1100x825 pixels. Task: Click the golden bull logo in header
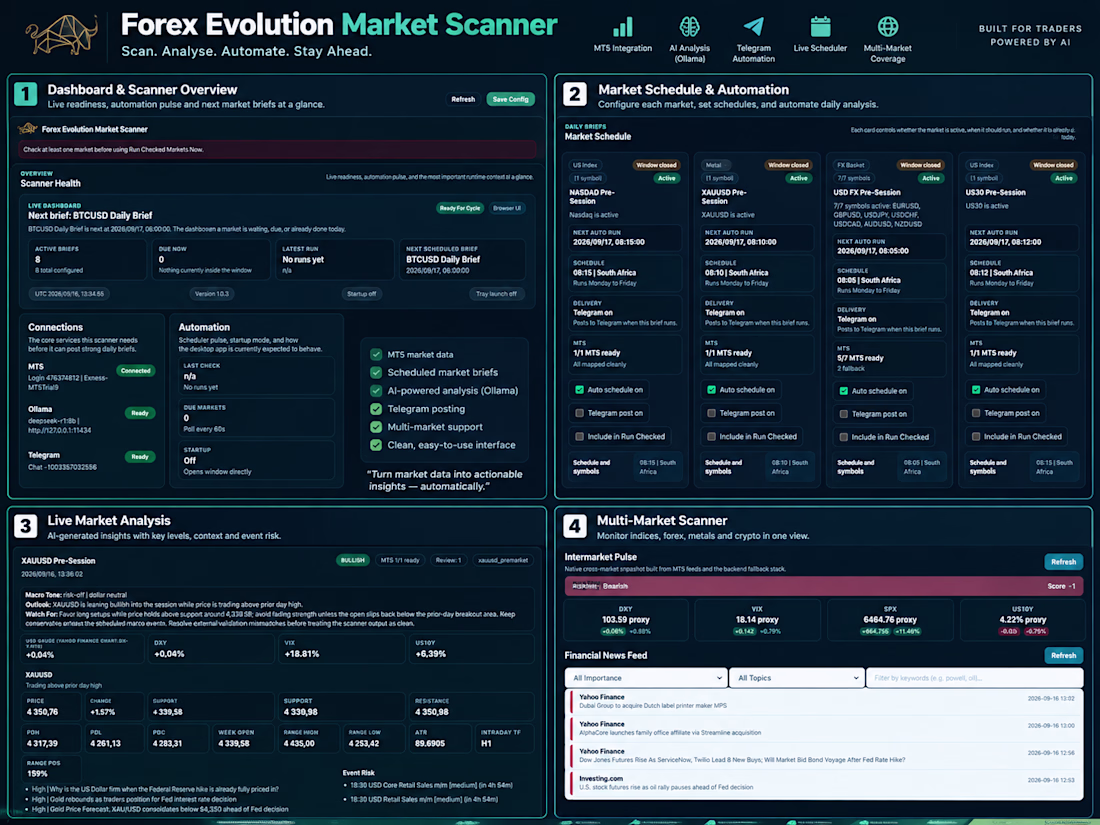point(62,34)
